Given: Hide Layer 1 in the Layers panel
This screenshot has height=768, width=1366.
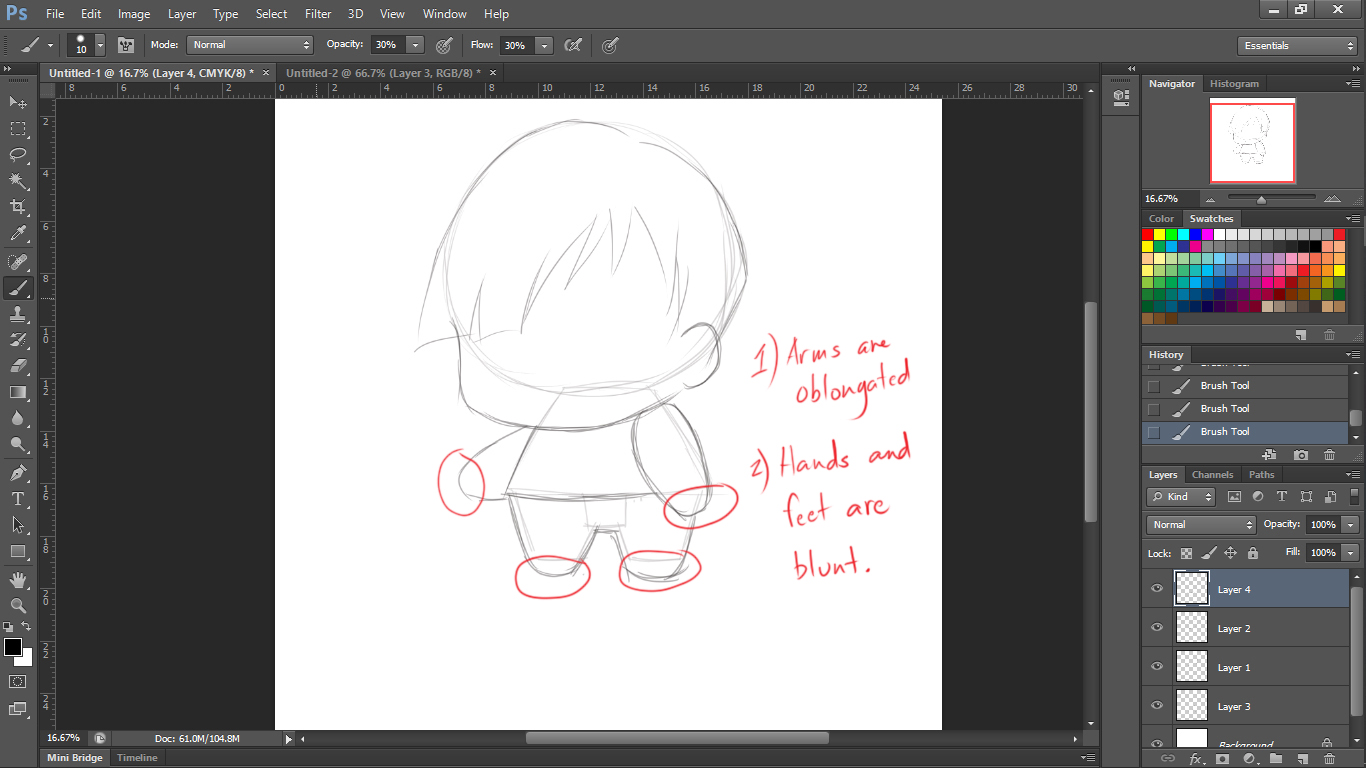Looking at the screenshot, I should (1156, 666).
